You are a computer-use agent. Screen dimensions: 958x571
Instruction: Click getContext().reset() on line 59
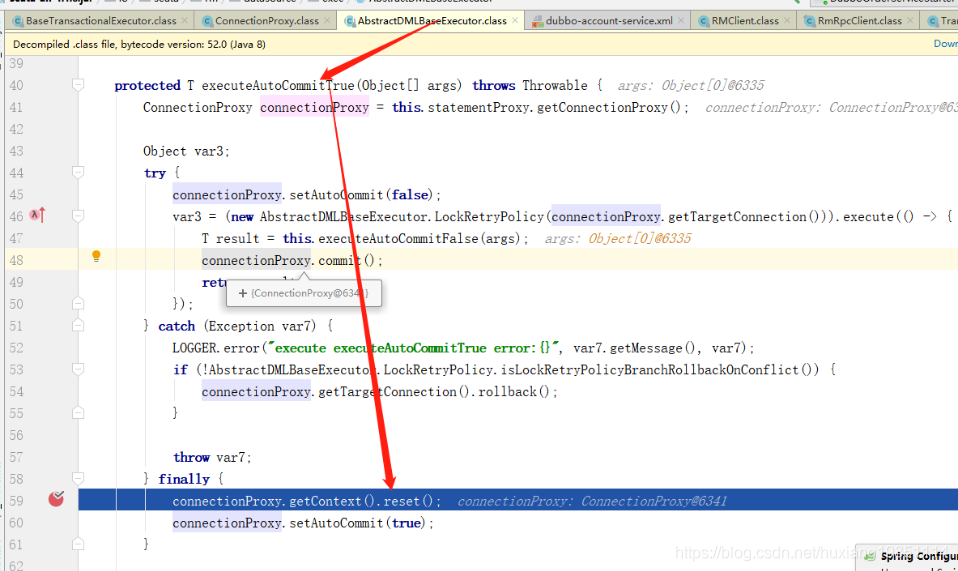coord(360,501)
